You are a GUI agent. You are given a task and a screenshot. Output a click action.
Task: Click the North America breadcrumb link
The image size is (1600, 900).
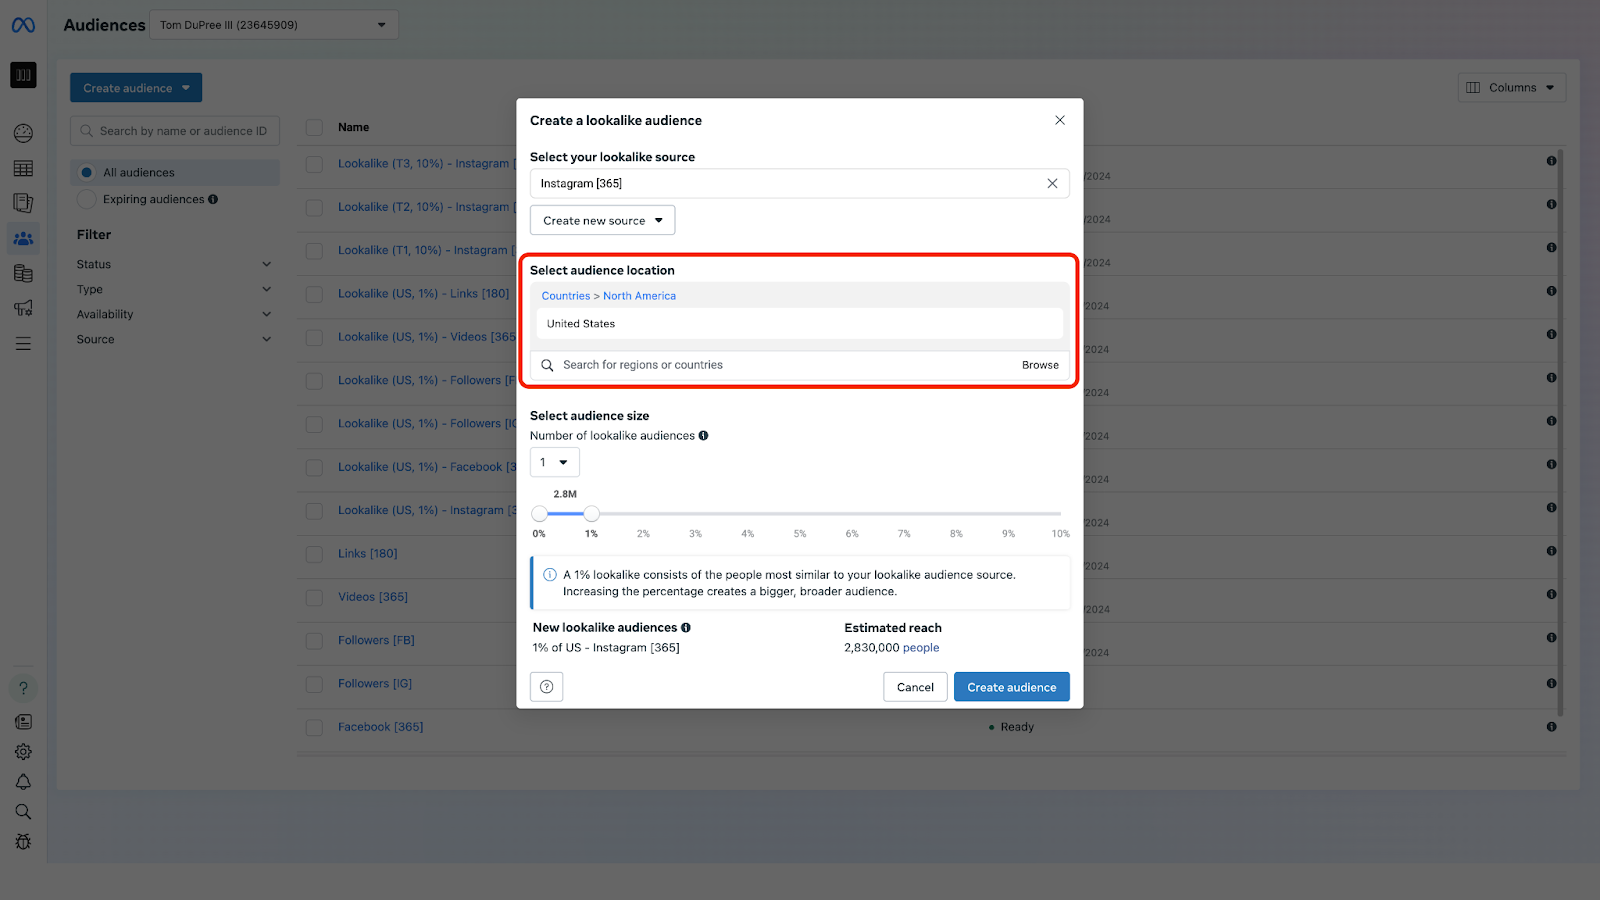point(639,296)
